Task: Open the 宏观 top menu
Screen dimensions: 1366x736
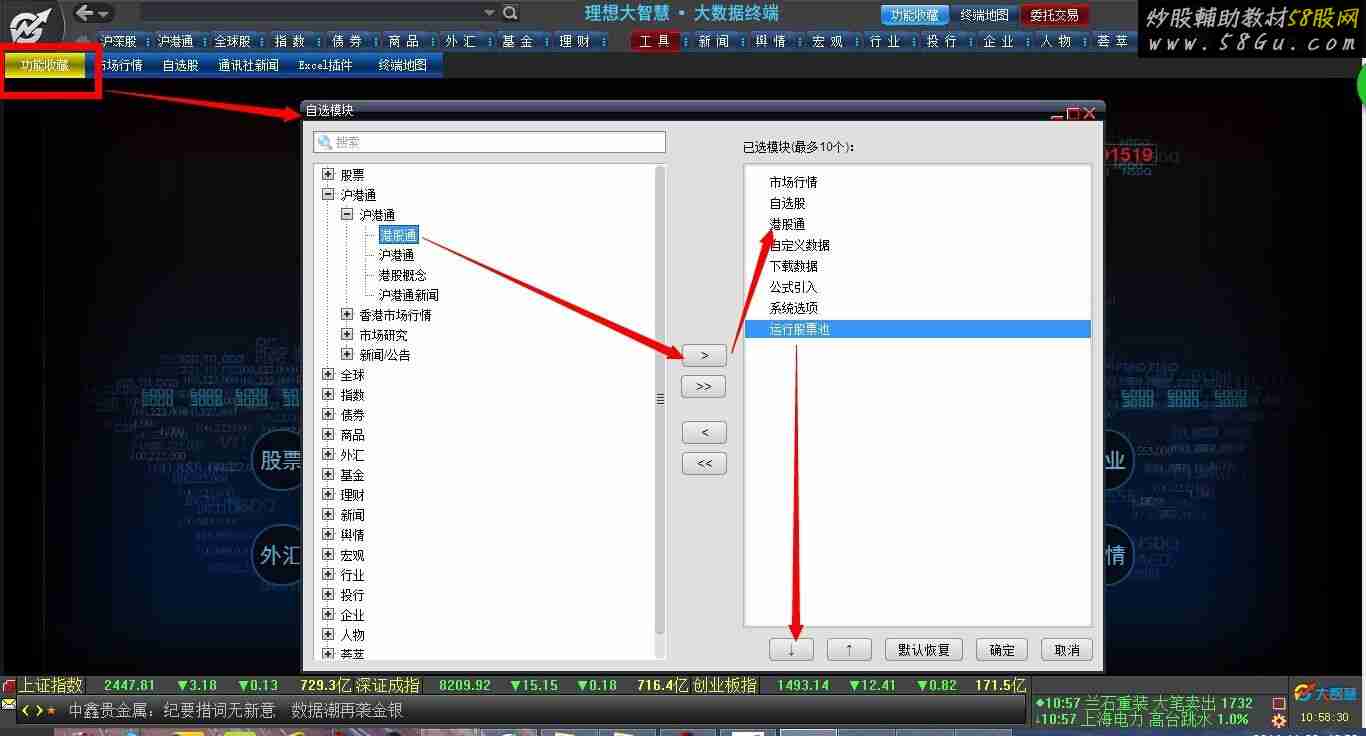Action: [x=828, y=41]
